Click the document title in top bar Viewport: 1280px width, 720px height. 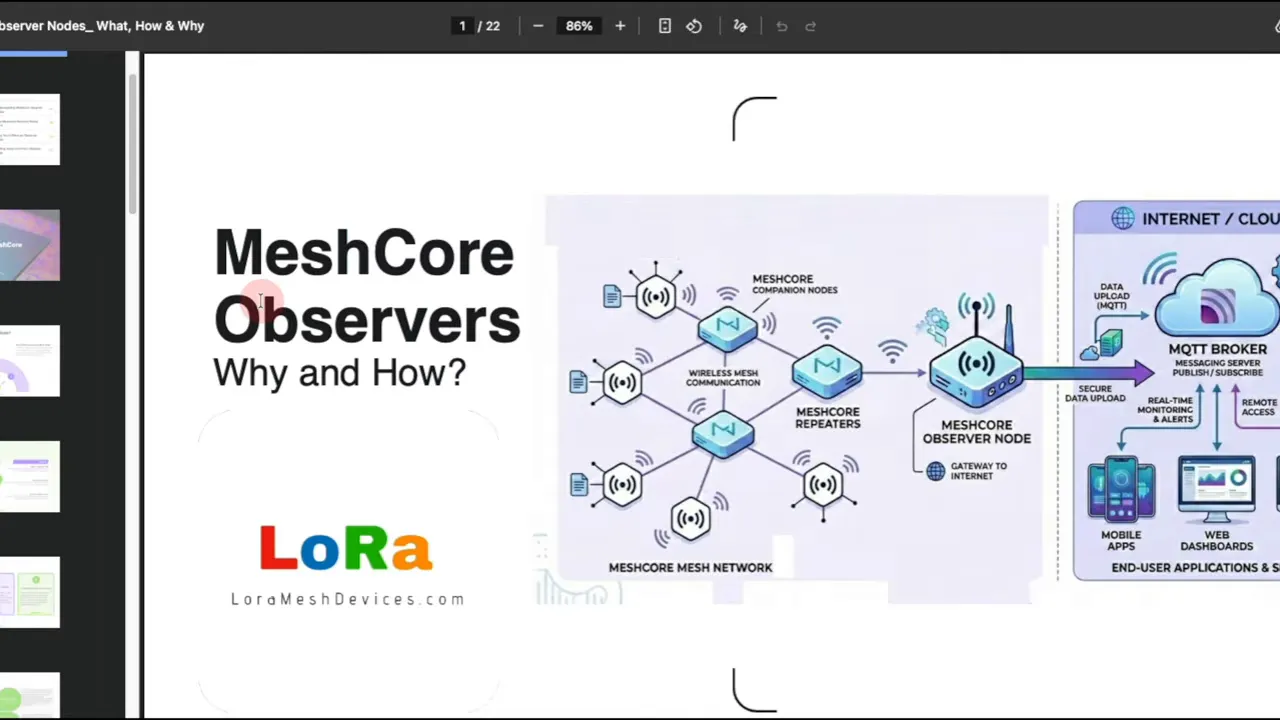[x=102, y=26]
